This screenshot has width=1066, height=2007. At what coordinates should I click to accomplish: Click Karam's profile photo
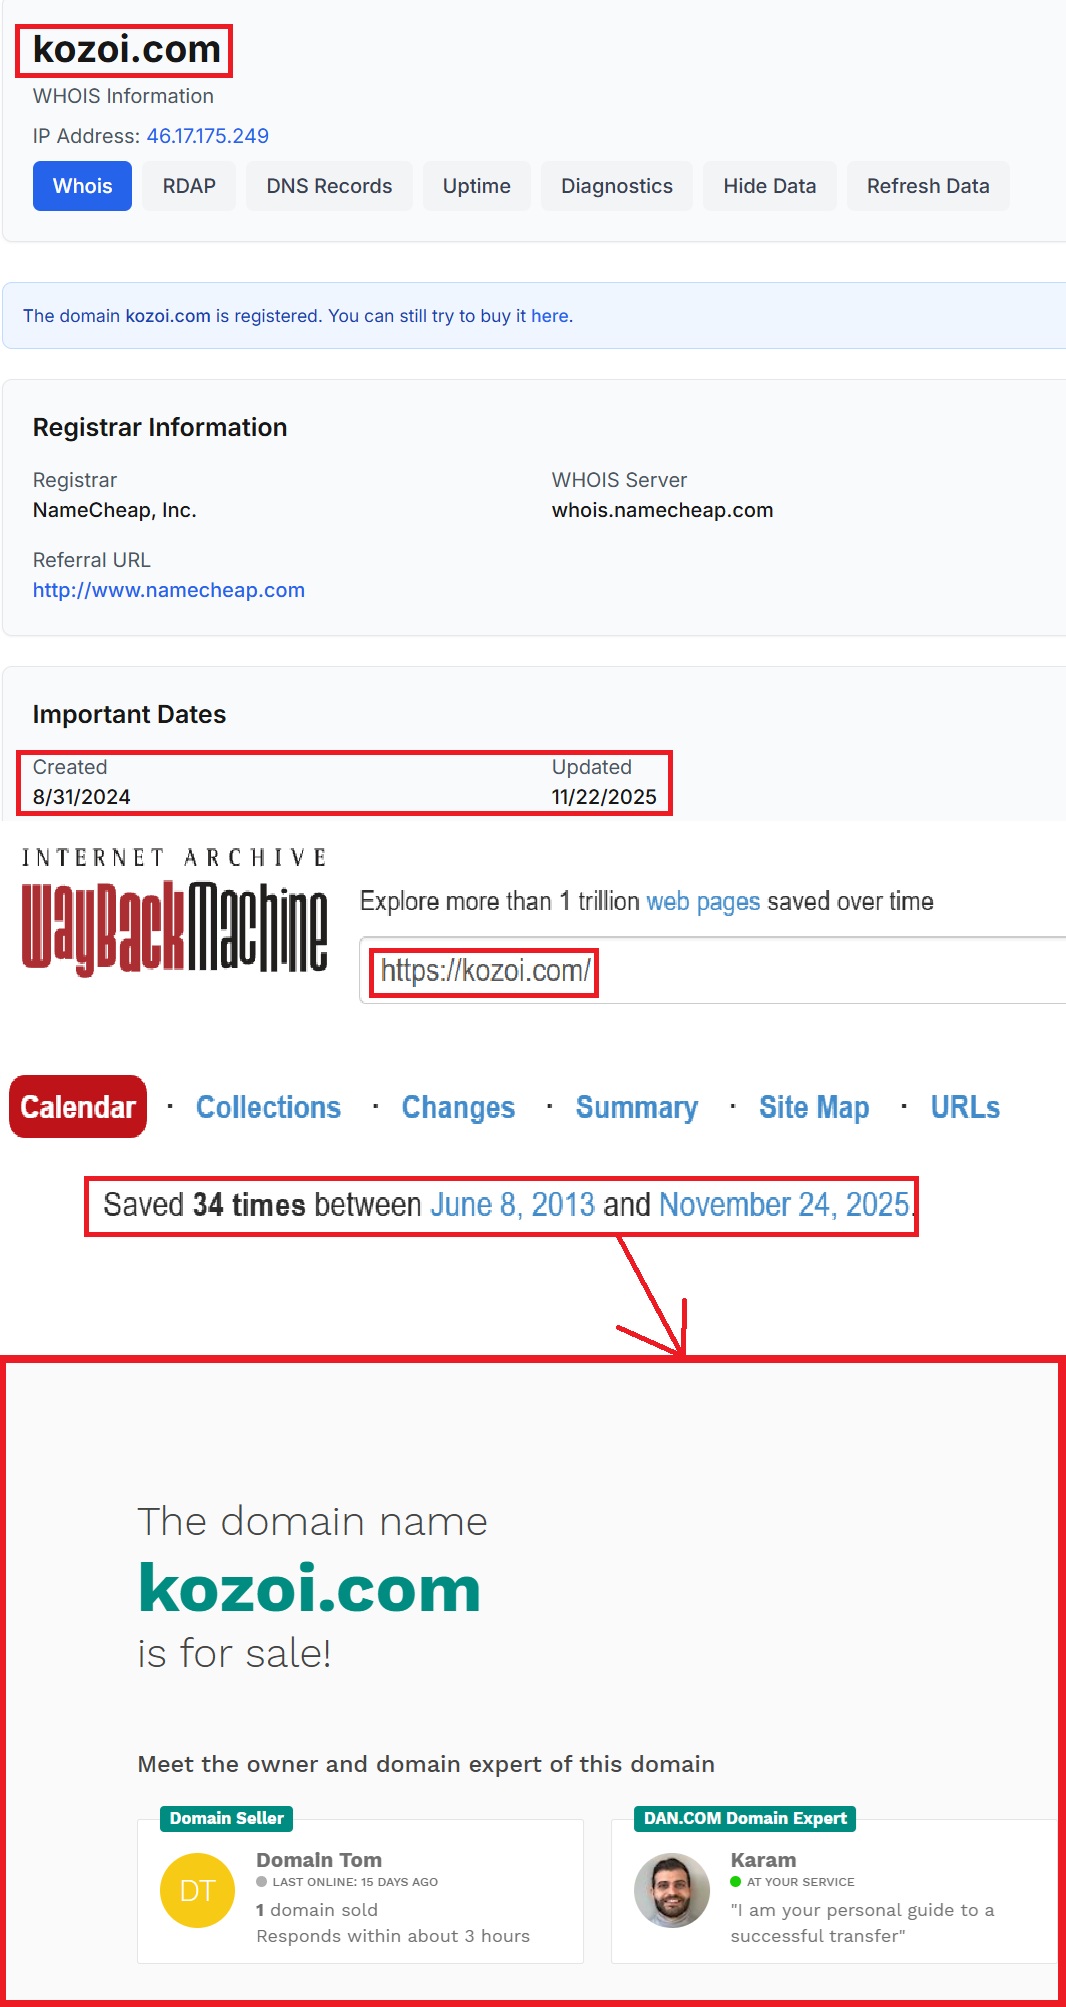point(671,1890)
